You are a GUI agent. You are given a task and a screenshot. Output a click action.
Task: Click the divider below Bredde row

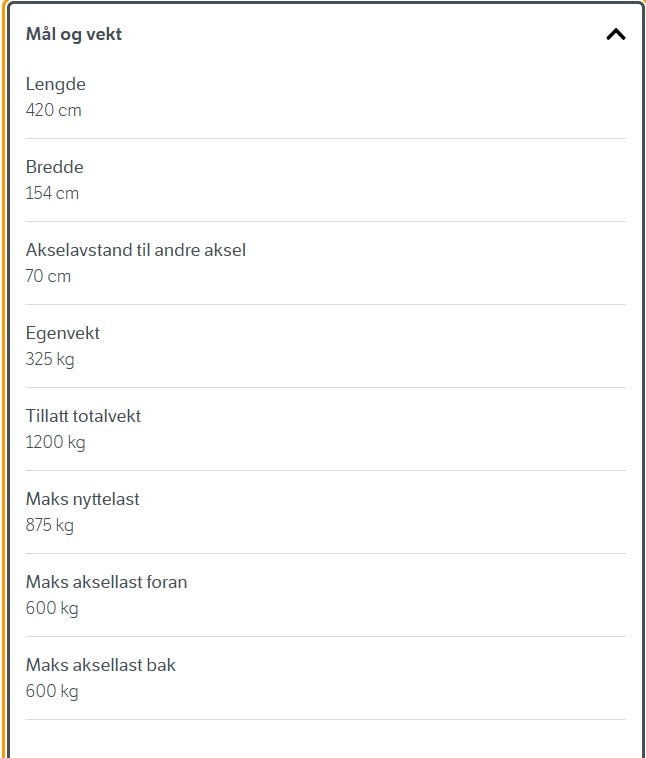[x=326, y=221]
